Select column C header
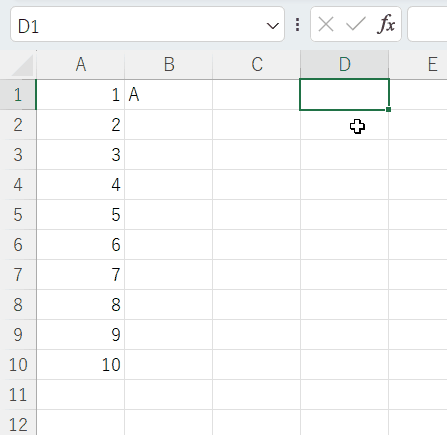The width and height of the screenshot is (447, 435). [x=257, y=64]
